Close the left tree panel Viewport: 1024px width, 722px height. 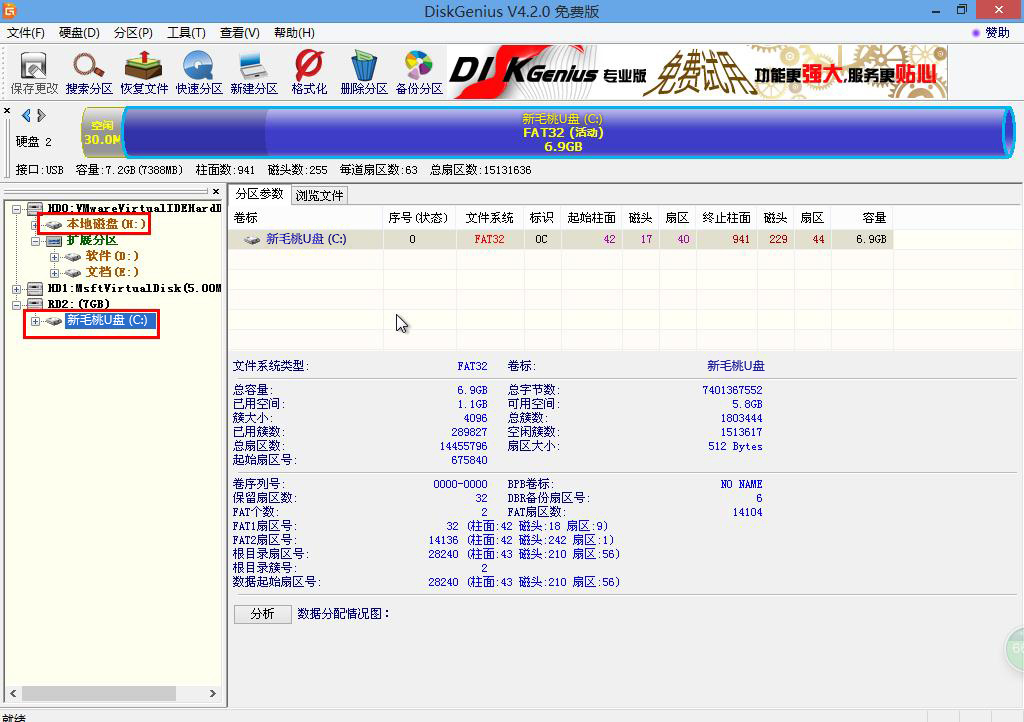pyautogui.click(x=216, y=191)
